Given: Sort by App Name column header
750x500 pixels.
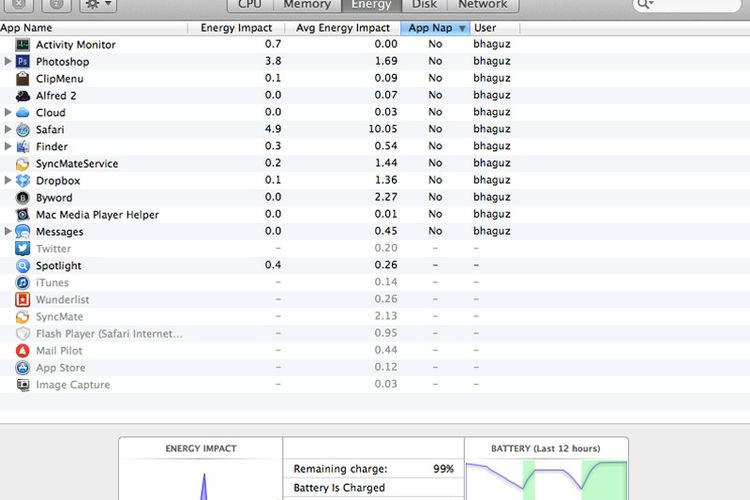Looking at the screenshot, I should [93, 28].
